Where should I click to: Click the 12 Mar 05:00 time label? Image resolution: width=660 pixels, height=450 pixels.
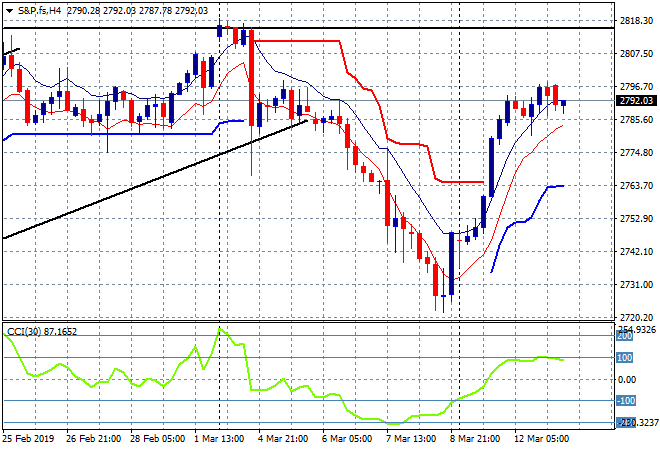coord(541,439)
